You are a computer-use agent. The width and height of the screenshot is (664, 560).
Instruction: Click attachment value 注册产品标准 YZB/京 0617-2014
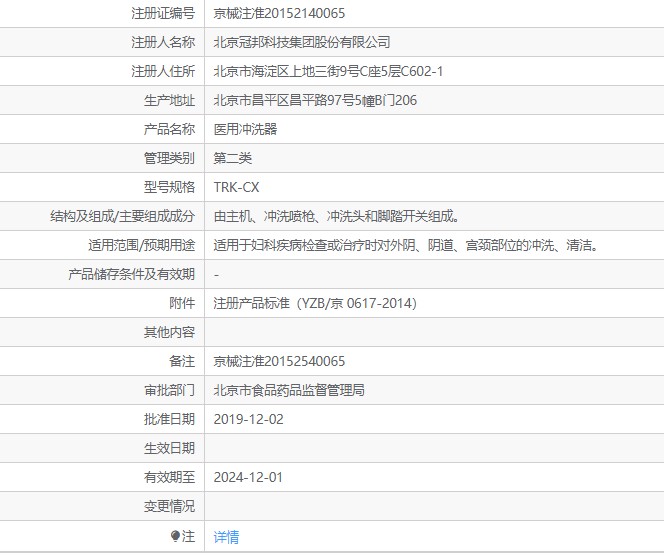point(315,303)
